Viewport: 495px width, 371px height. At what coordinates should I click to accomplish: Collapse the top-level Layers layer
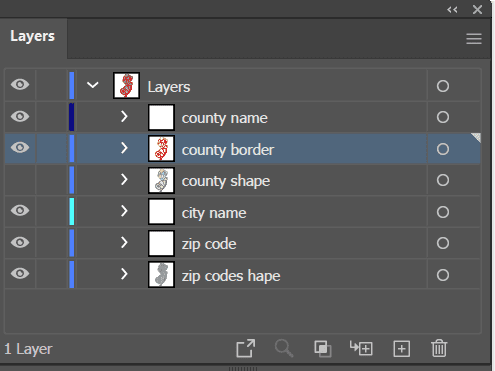coord(92,85)
